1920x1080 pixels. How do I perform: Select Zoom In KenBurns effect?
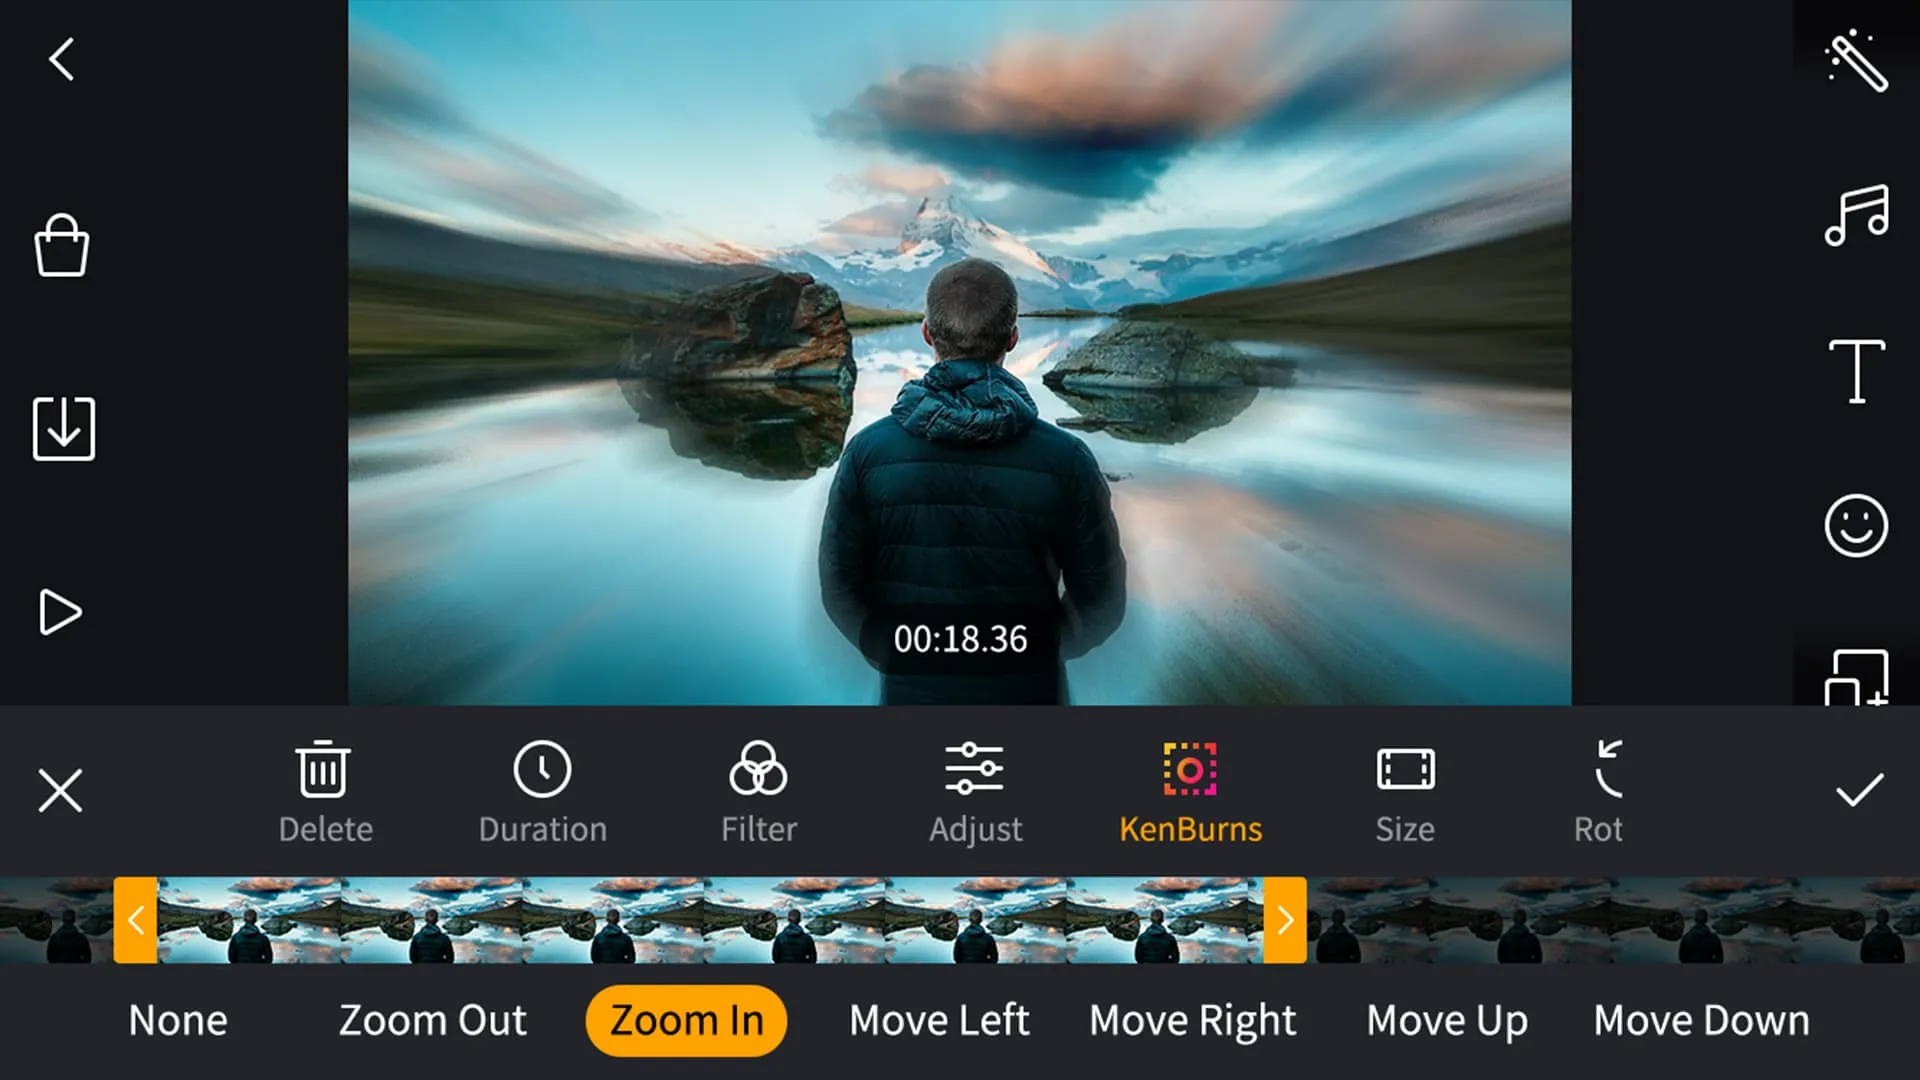(x=687, y=1019)
